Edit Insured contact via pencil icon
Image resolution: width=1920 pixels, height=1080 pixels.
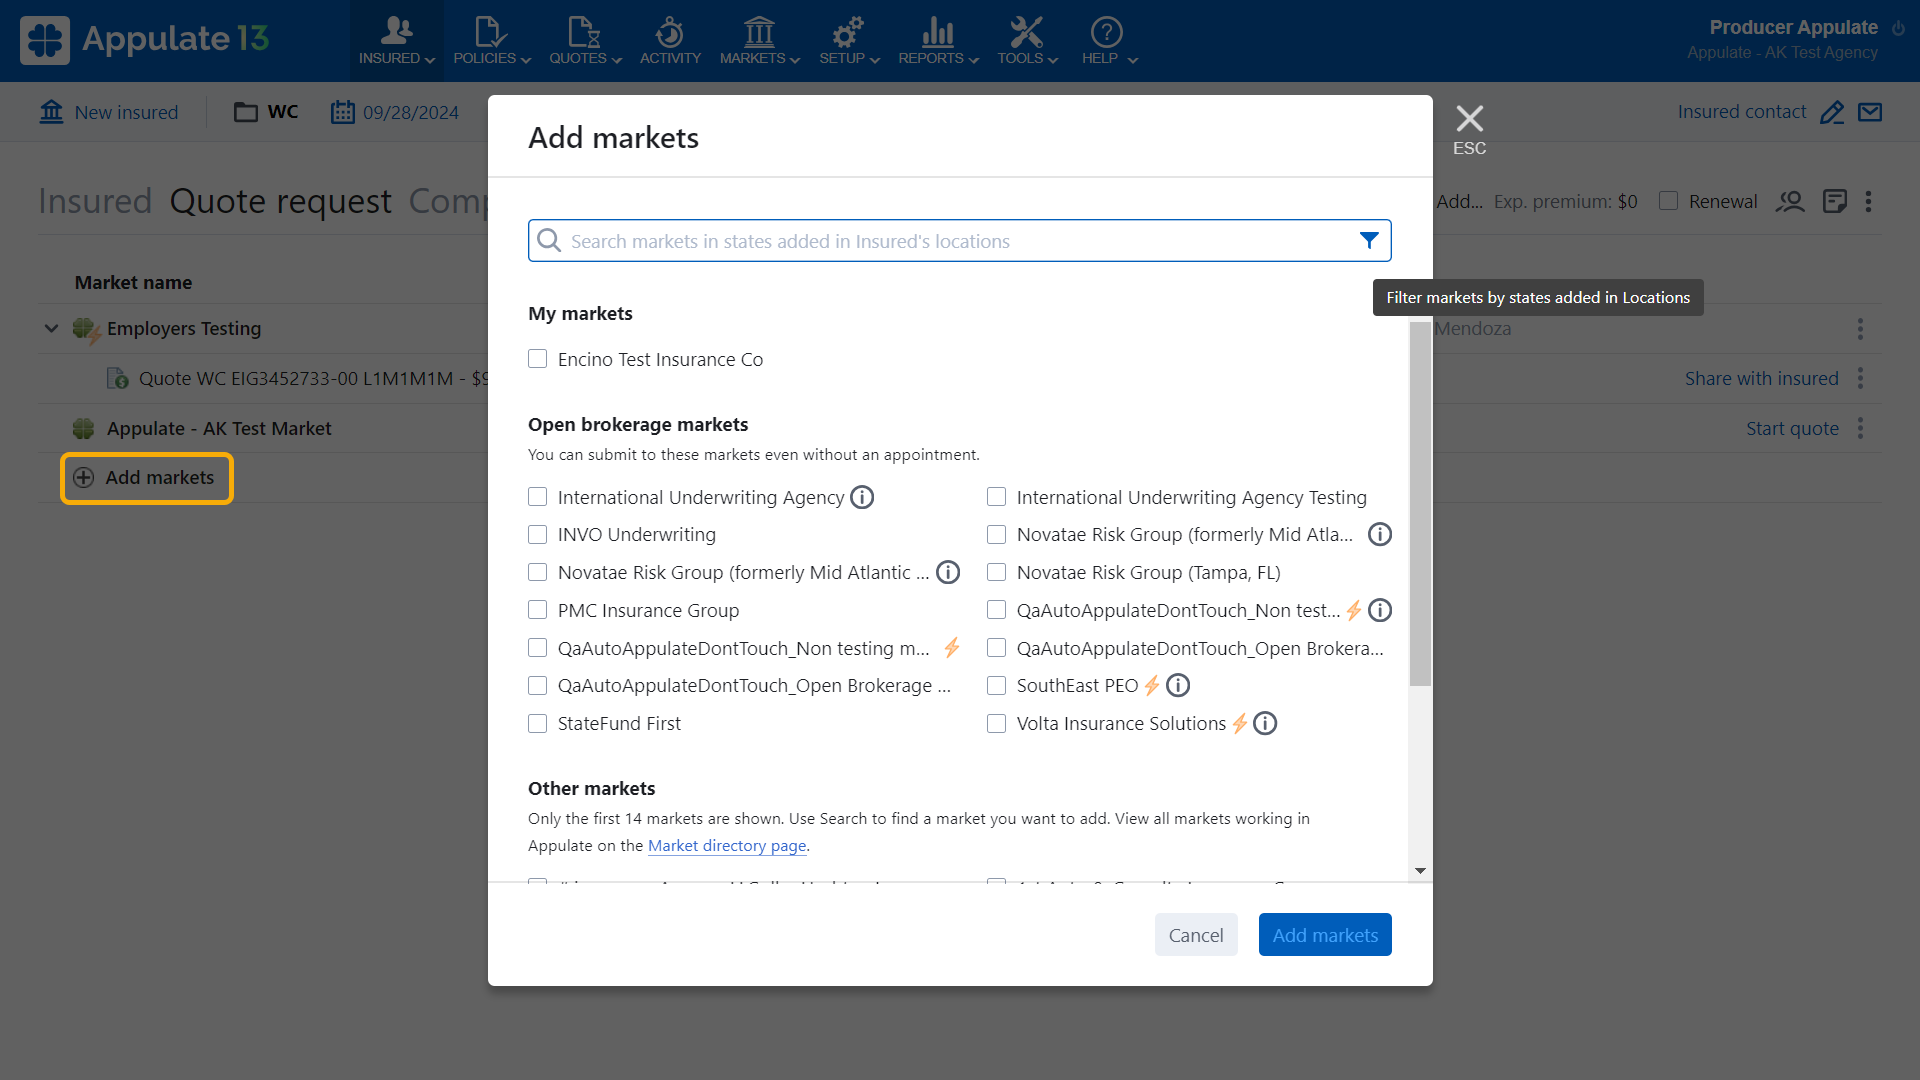pyautogui.click(x=1833, y=112)
